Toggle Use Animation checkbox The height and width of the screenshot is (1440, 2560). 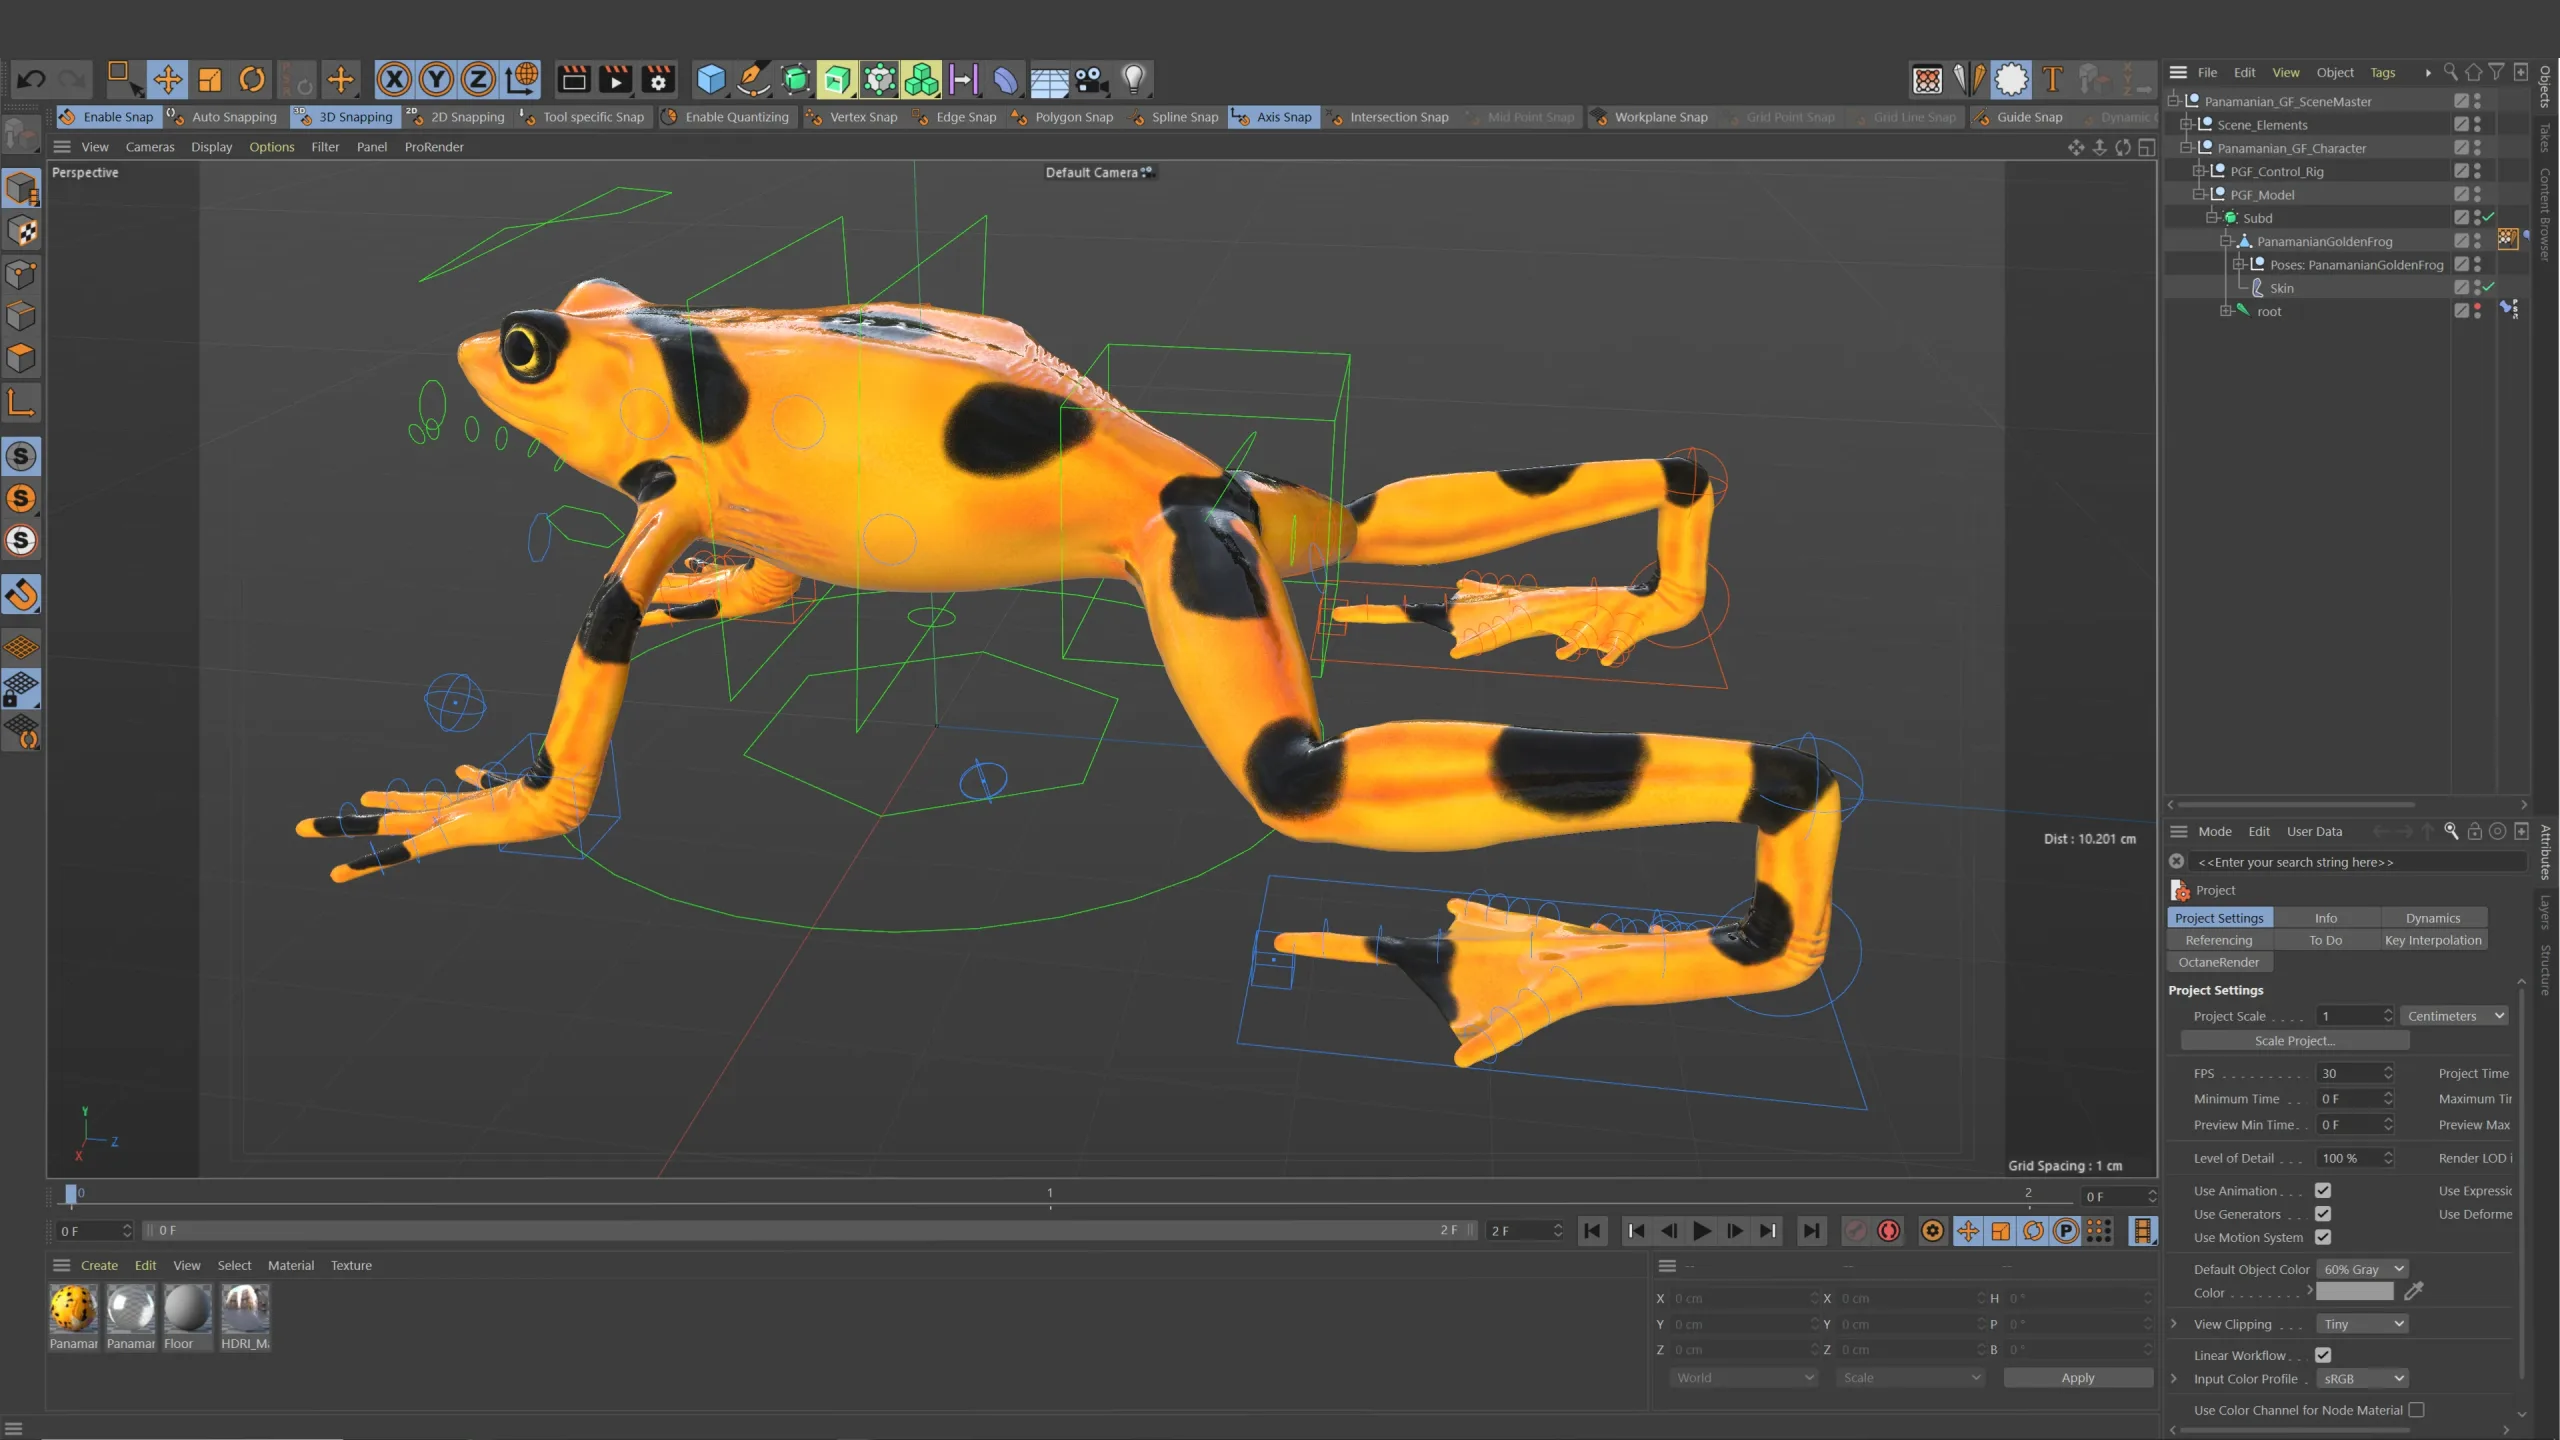click(x=2323, y=1190)
